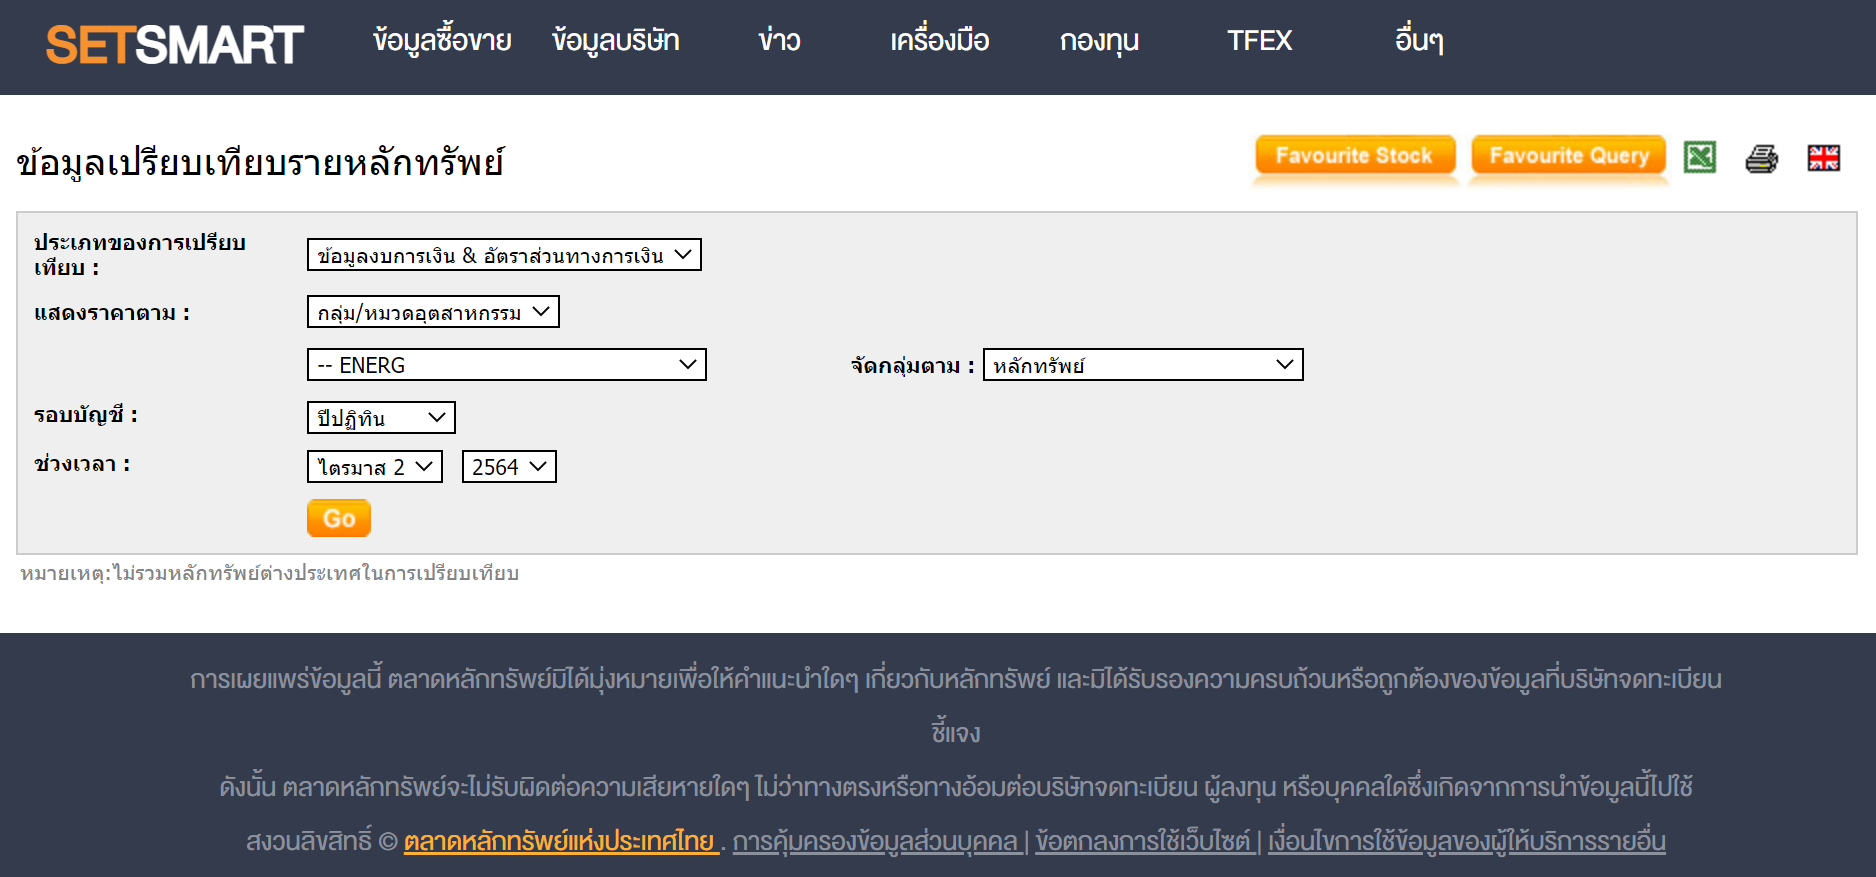
Task: Open the การคุ้มครองข้อมูลส่วนบุคคล privacy link
Action: (x=875, y=841)
